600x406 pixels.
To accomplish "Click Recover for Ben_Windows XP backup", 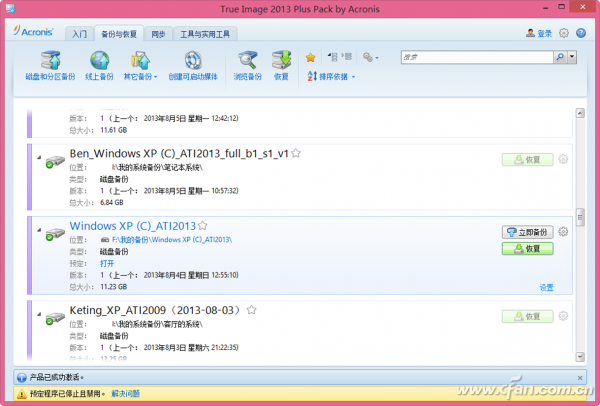I will click(x=527, y=160).
